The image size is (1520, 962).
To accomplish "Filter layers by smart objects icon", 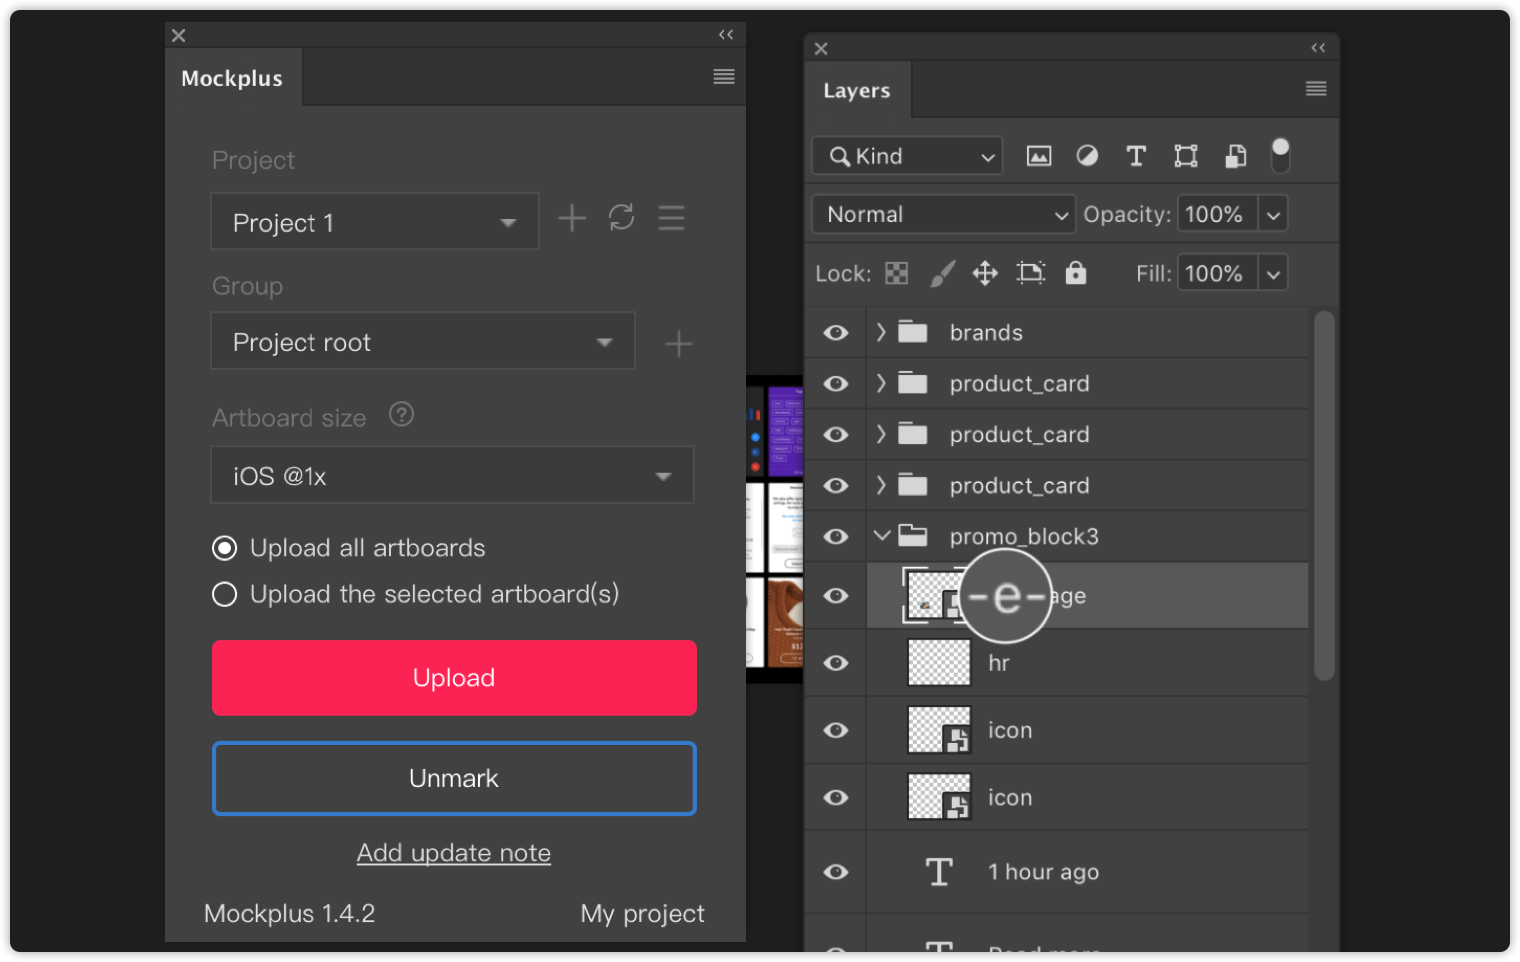I will click(1236, 156).
